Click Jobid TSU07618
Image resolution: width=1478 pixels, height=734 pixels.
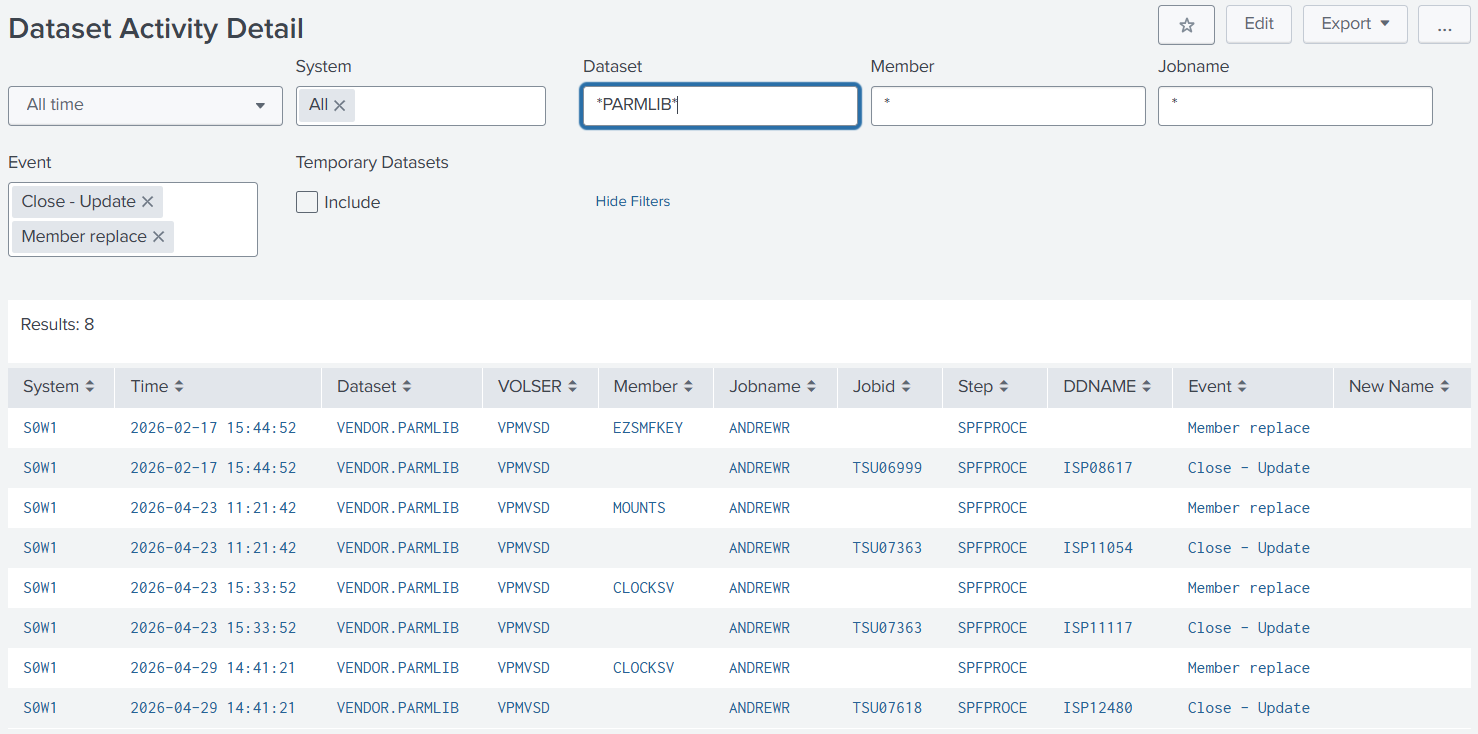tap(887, 708)
